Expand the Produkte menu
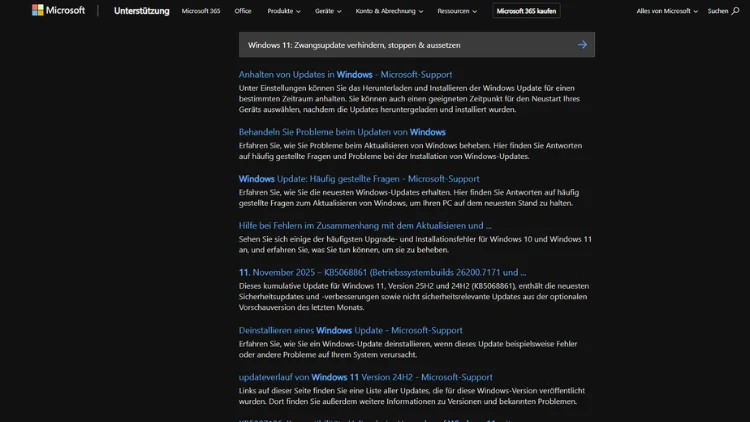750x422 pixels. click(x=284, y=11)
